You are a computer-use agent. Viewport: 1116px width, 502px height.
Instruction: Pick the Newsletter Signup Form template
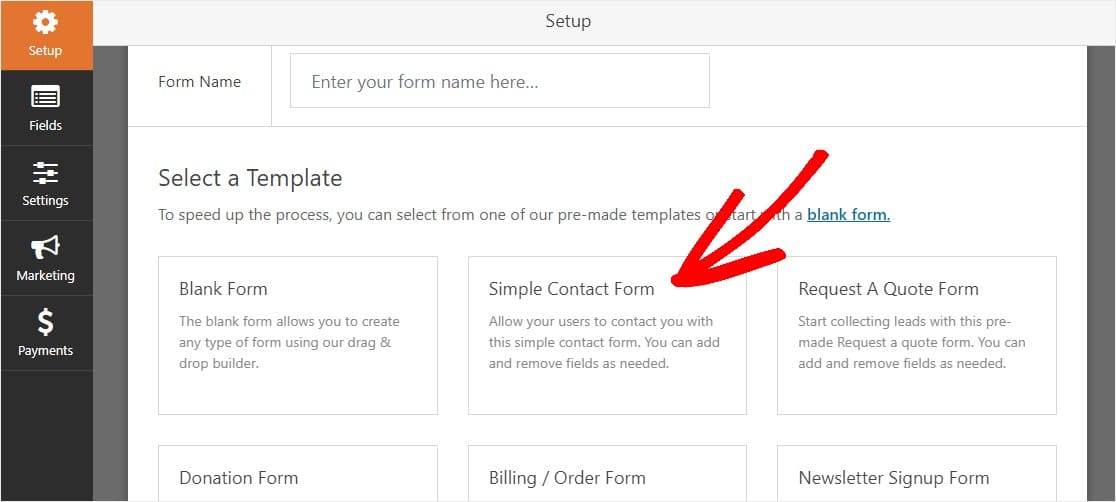[x=917, y=474]
